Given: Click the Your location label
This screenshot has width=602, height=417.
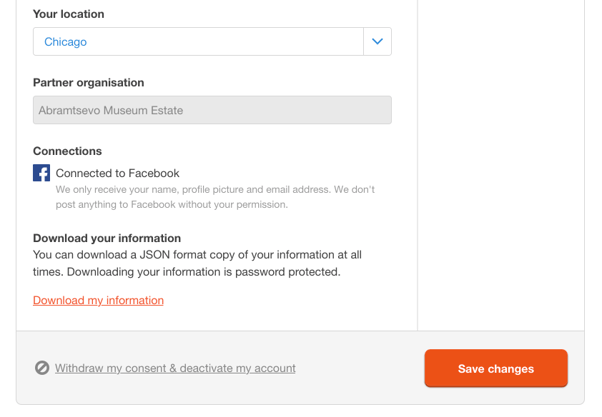Looking at the screenshot, I should tap(69, 14).
